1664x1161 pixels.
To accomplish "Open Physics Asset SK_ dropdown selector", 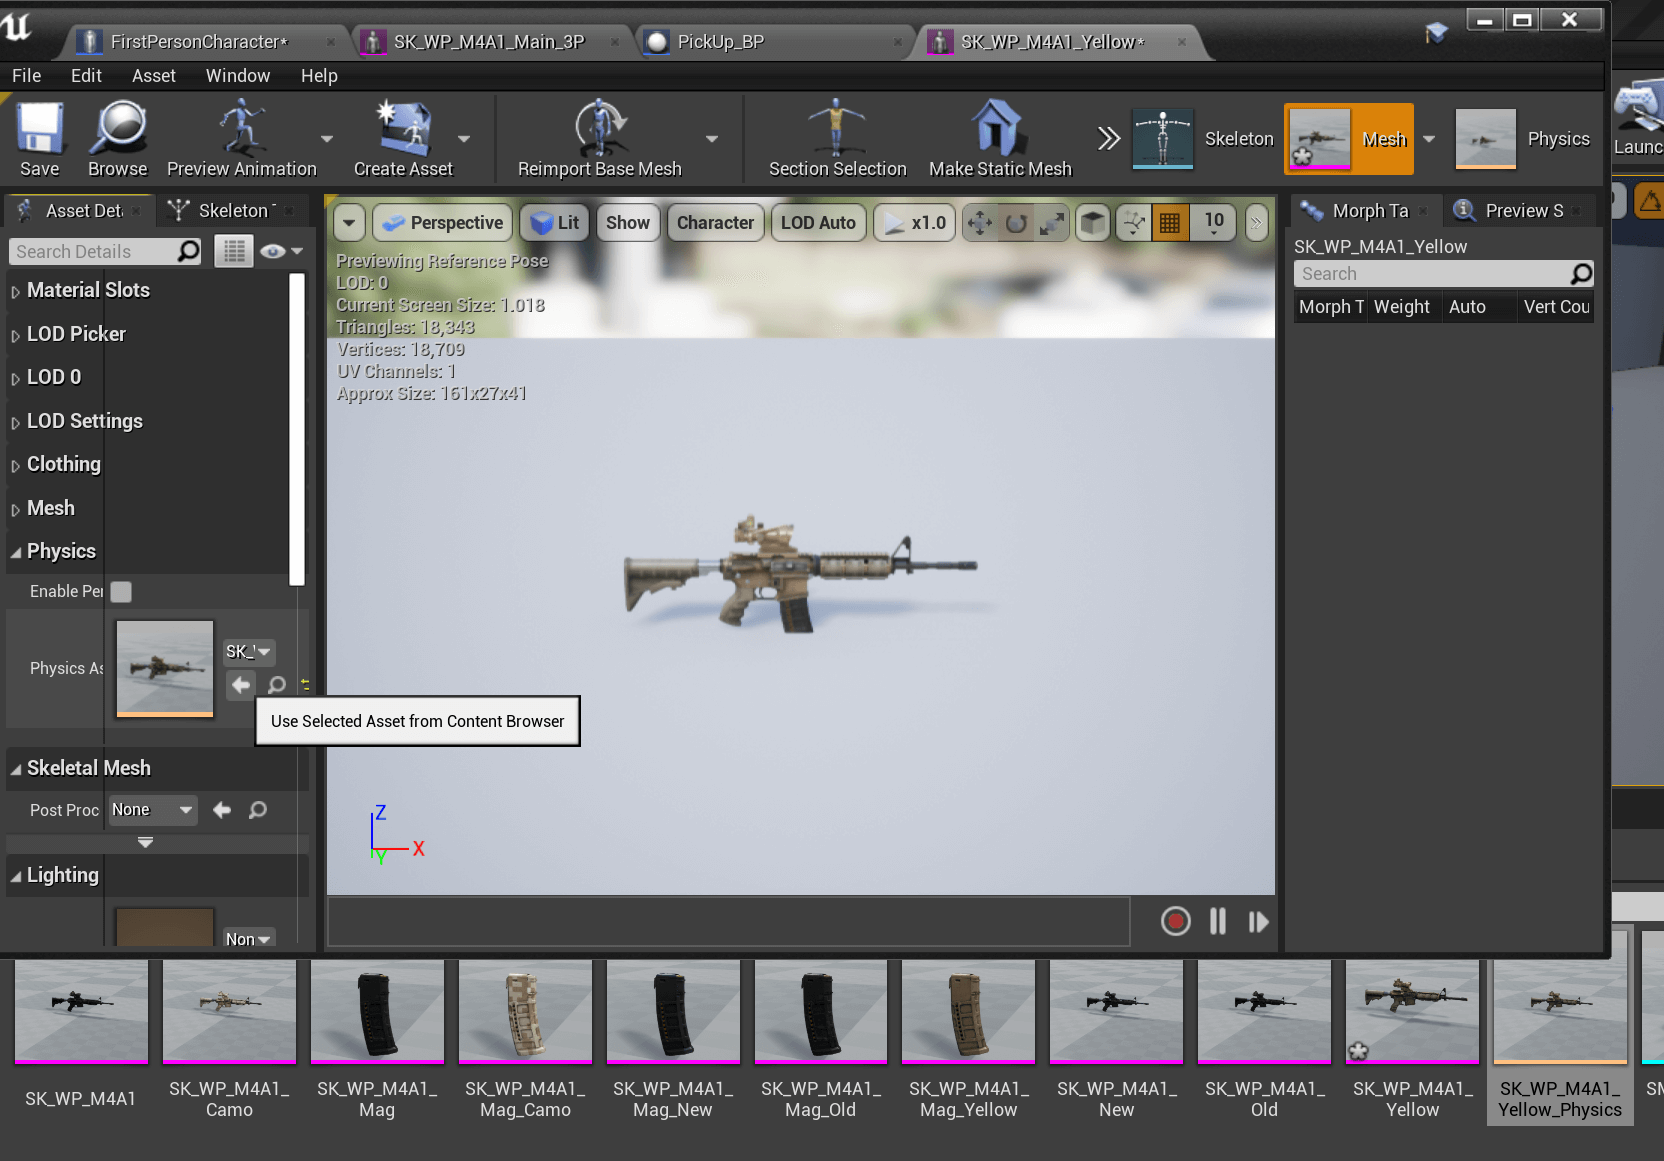I will [248, 652].
